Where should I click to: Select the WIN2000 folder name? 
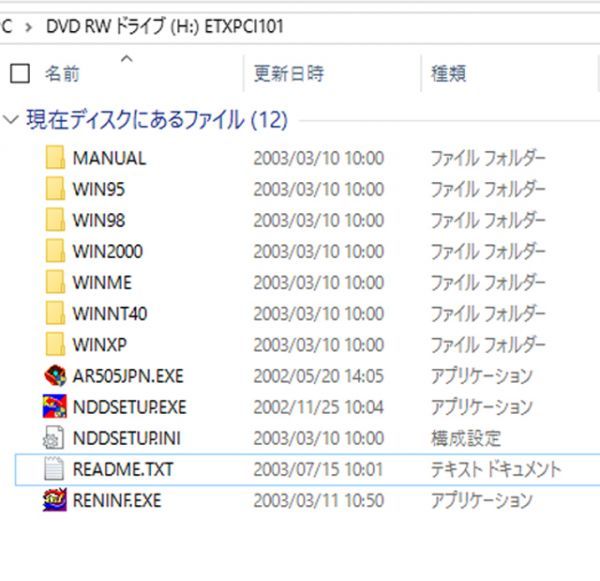(108, 251)
